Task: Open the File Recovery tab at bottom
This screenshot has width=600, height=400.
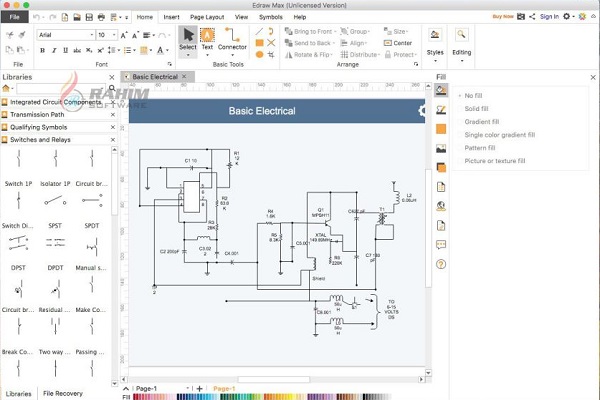Action: click(62, 393)
